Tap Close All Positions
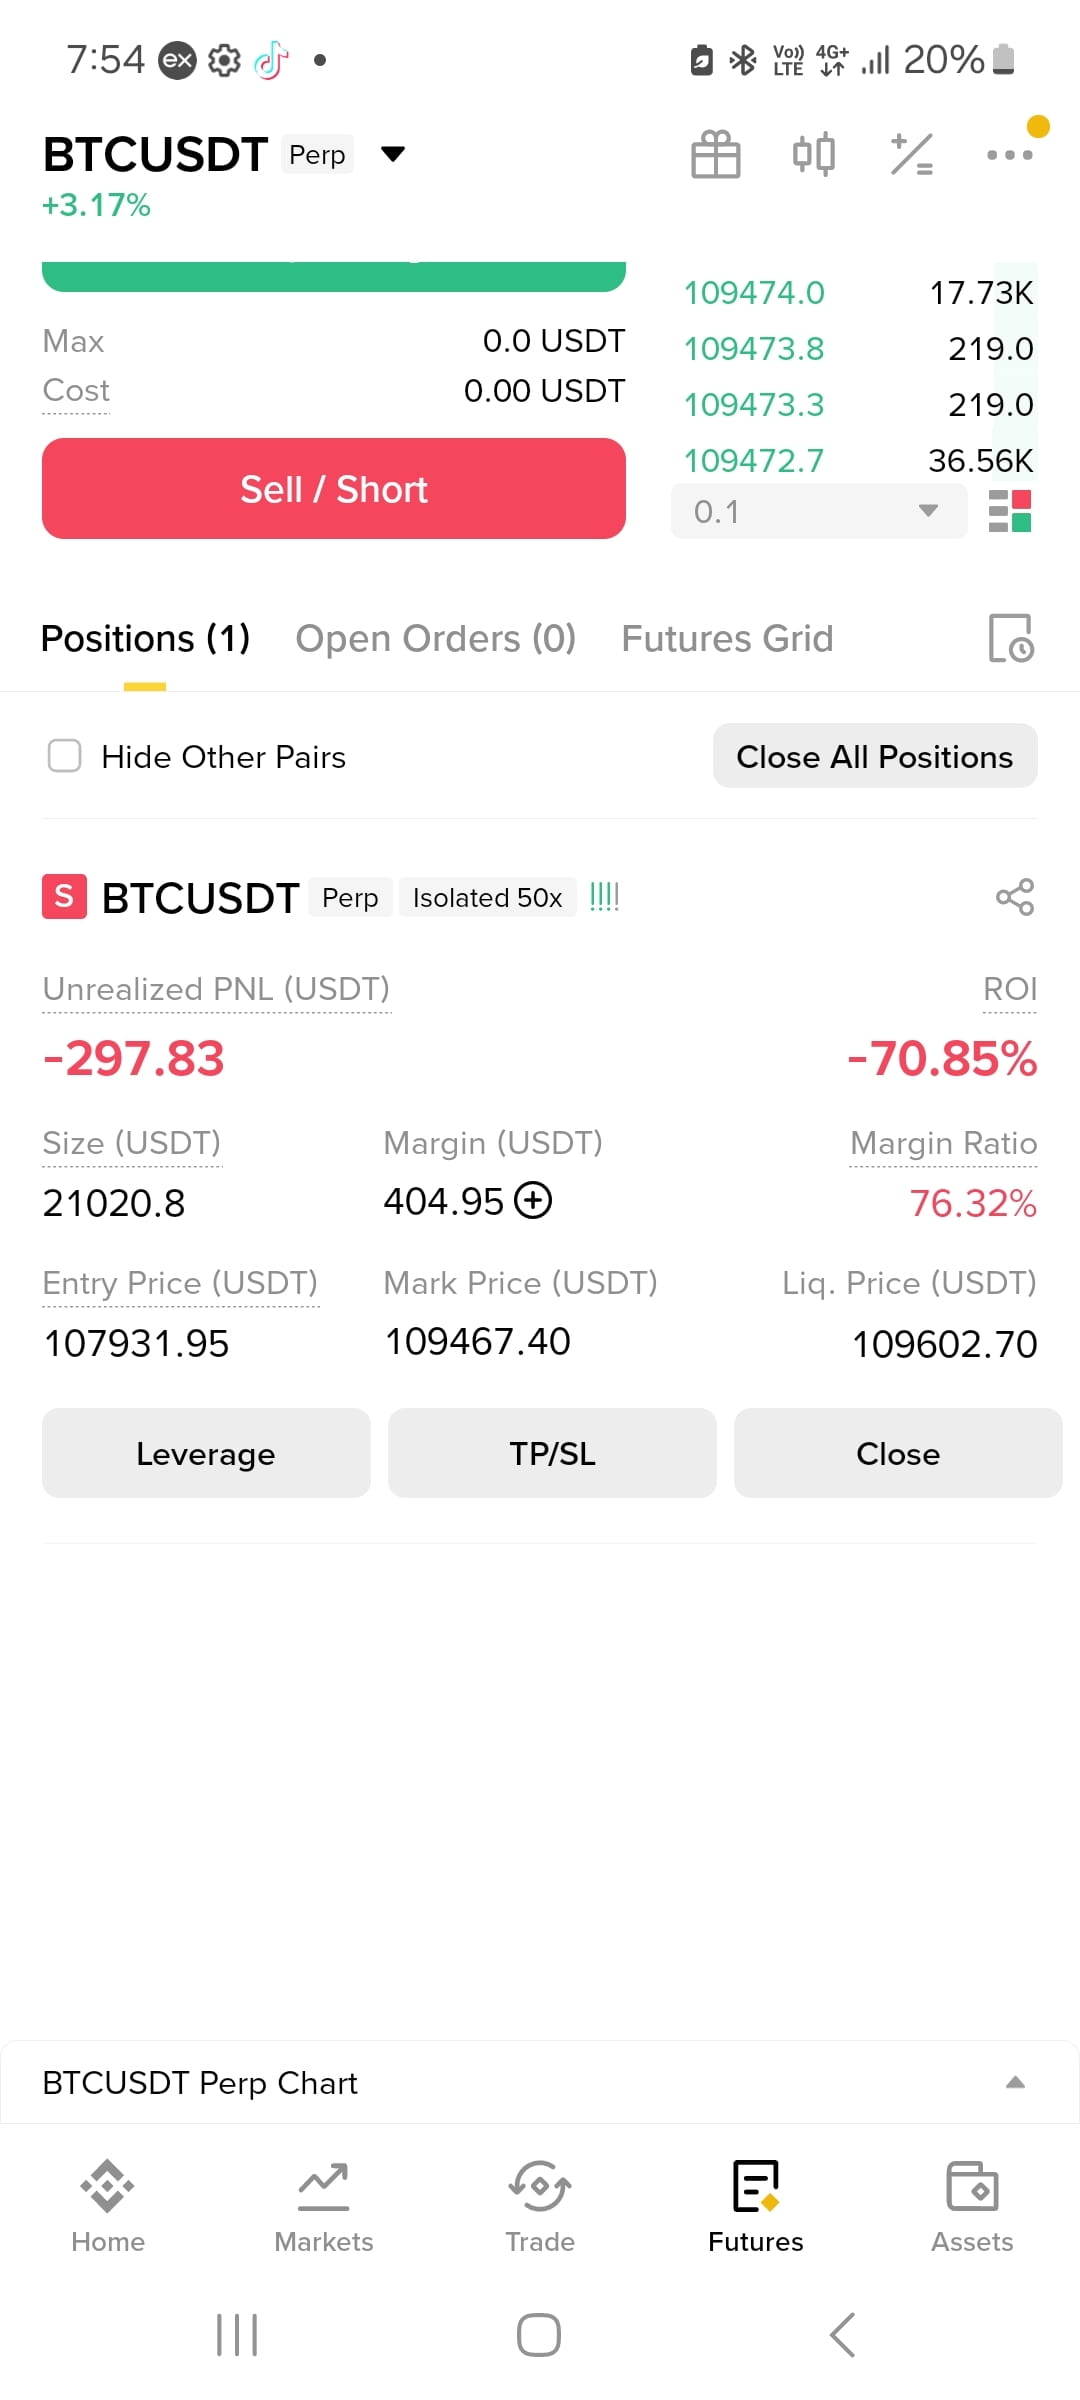 875,756
